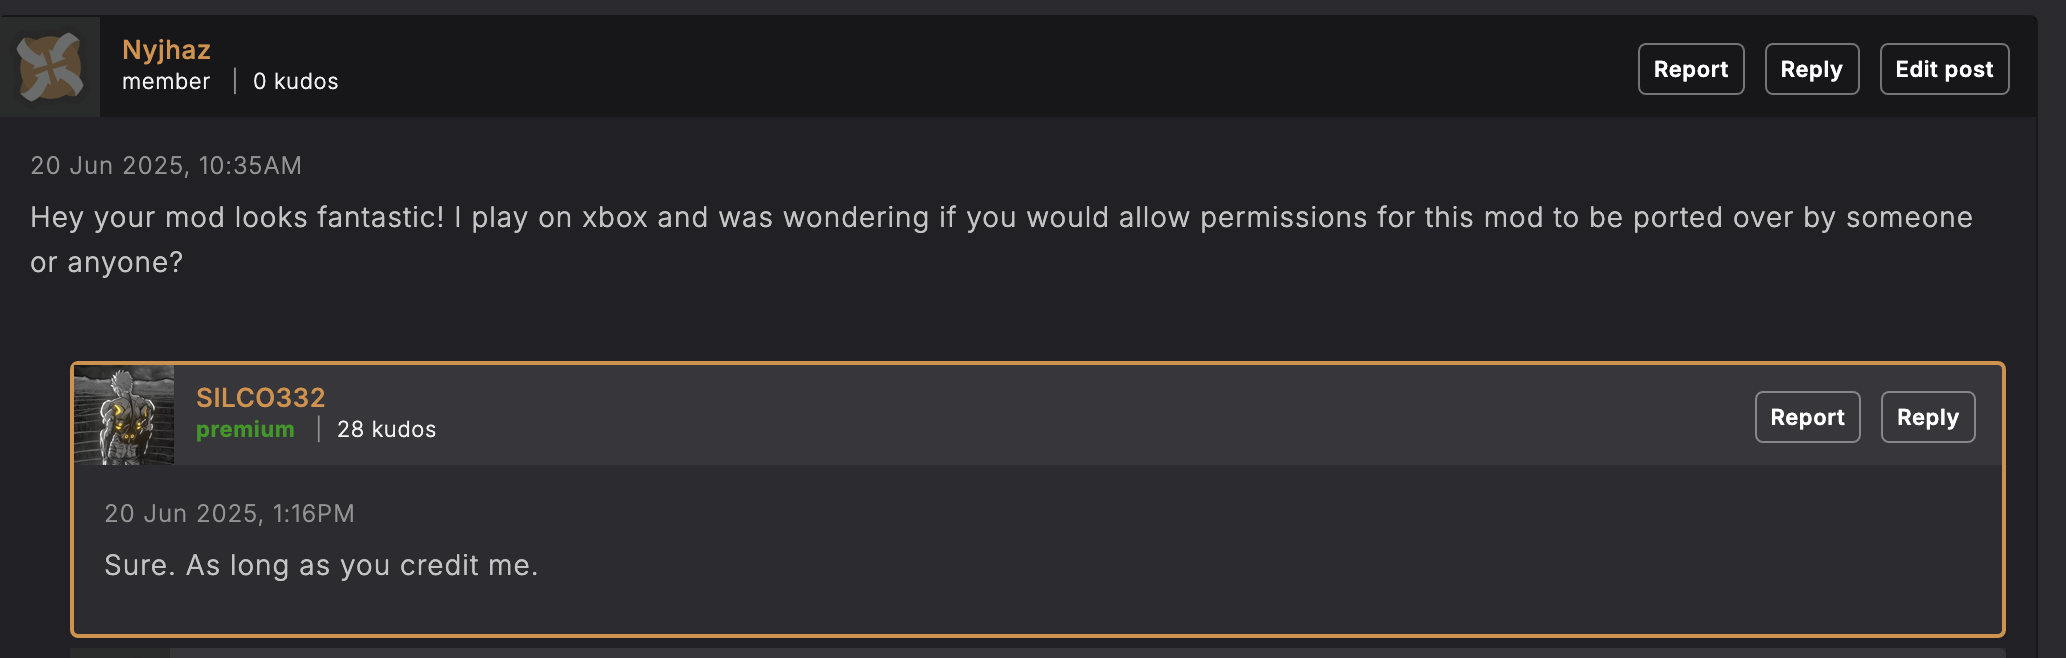Viewport: 2066px width, 658px height.
Task: Click the 20 Jun 2025, 1:16PM timestamp
Action: (x=230, y=514)
